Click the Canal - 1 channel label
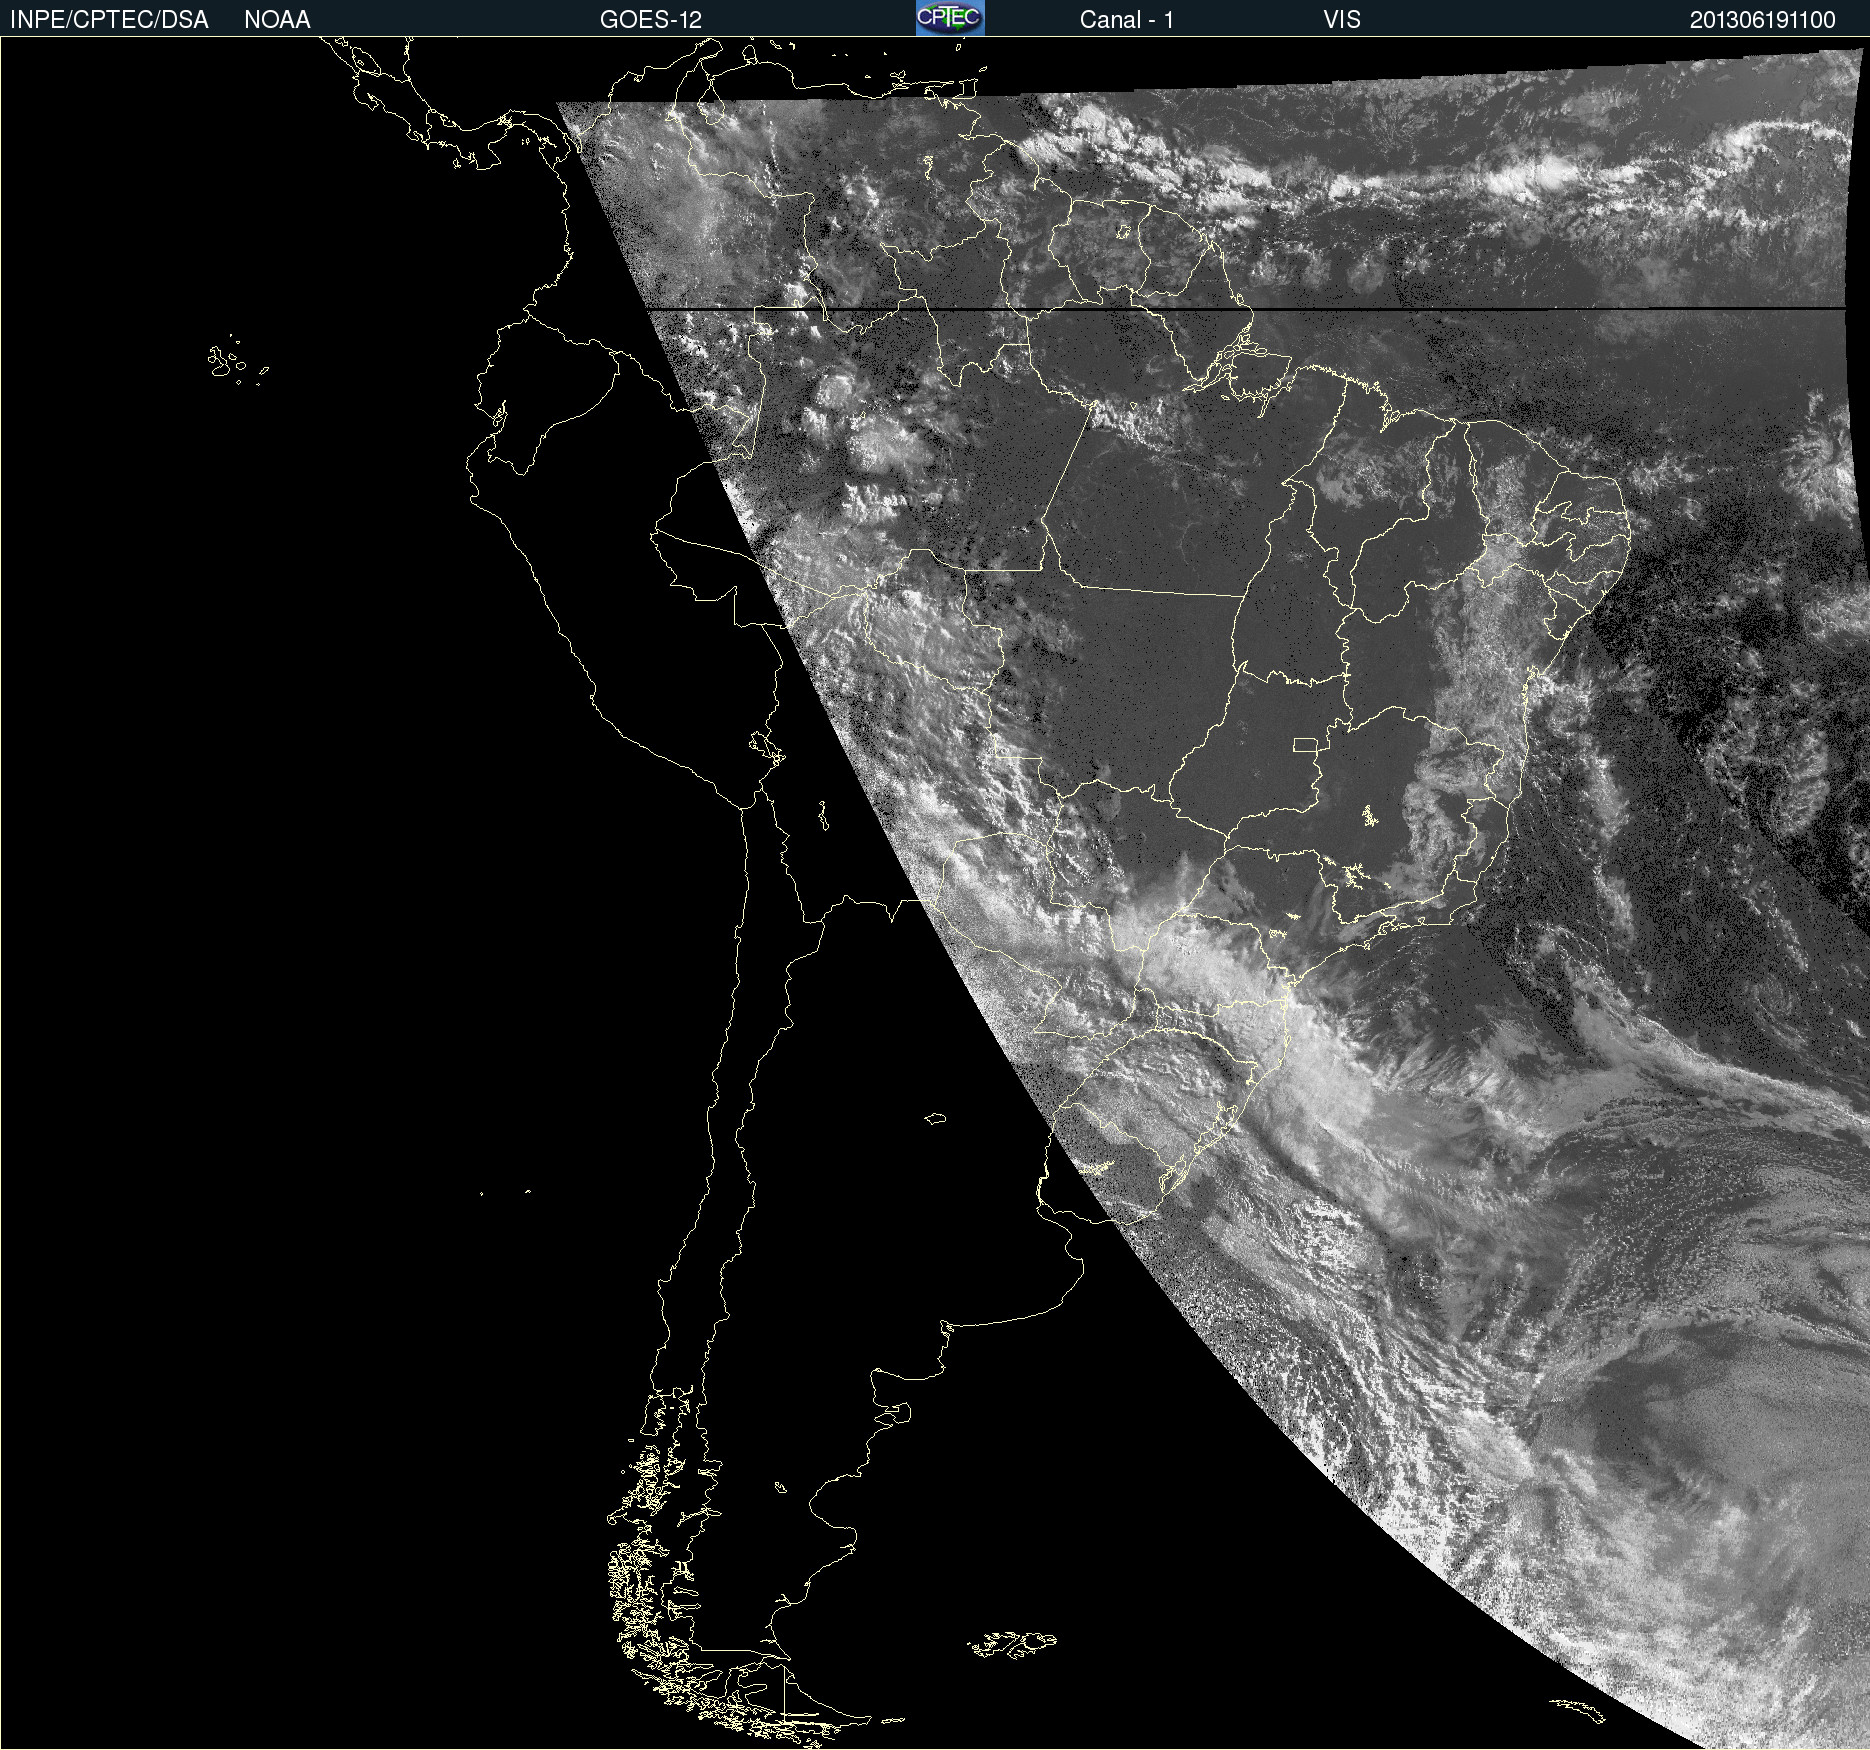The width and height of the screenshot is (1870, 1750). (x=1126, y=20)
